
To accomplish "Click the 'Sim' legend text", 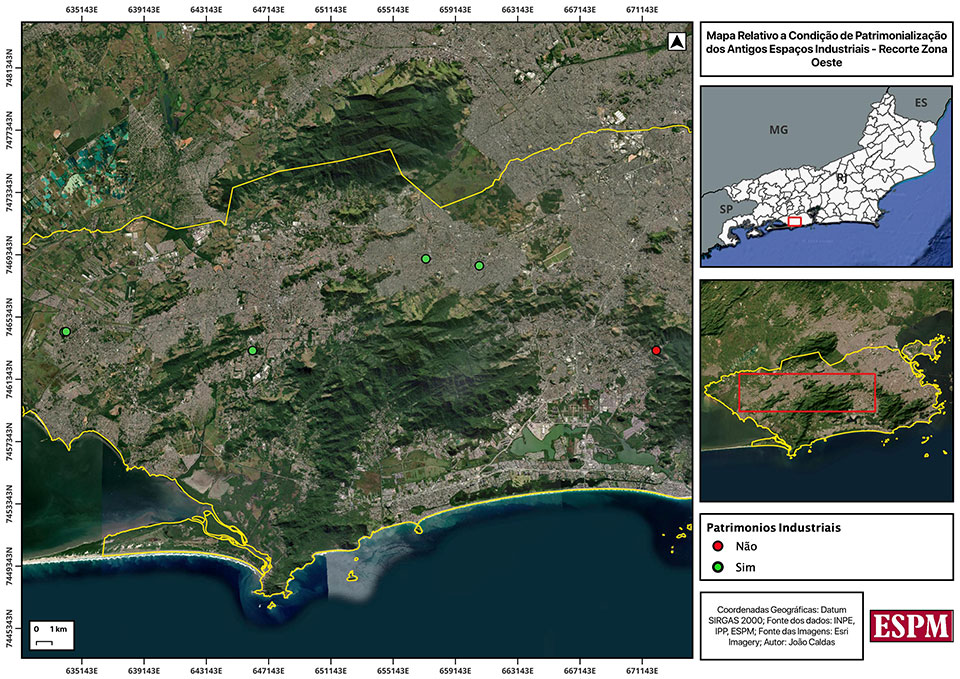I will click(746, 567).
